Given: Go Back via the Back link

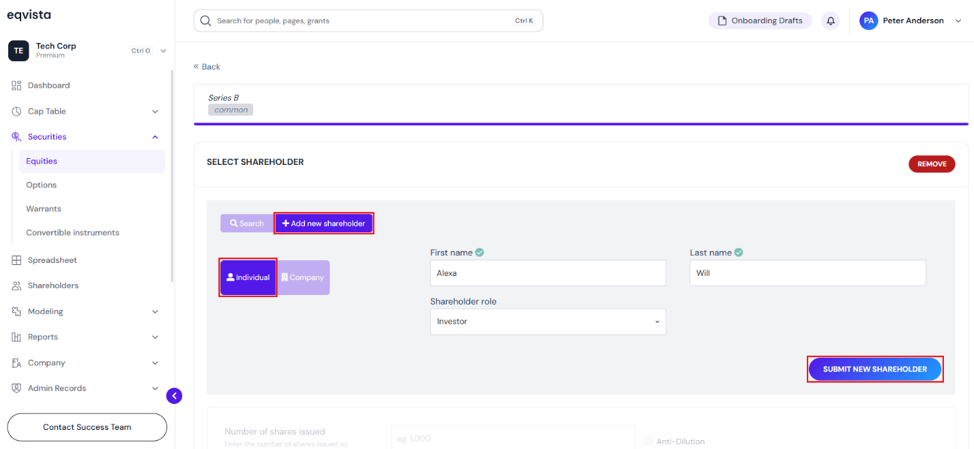Looking at the screenshot, I should [207, 66].
